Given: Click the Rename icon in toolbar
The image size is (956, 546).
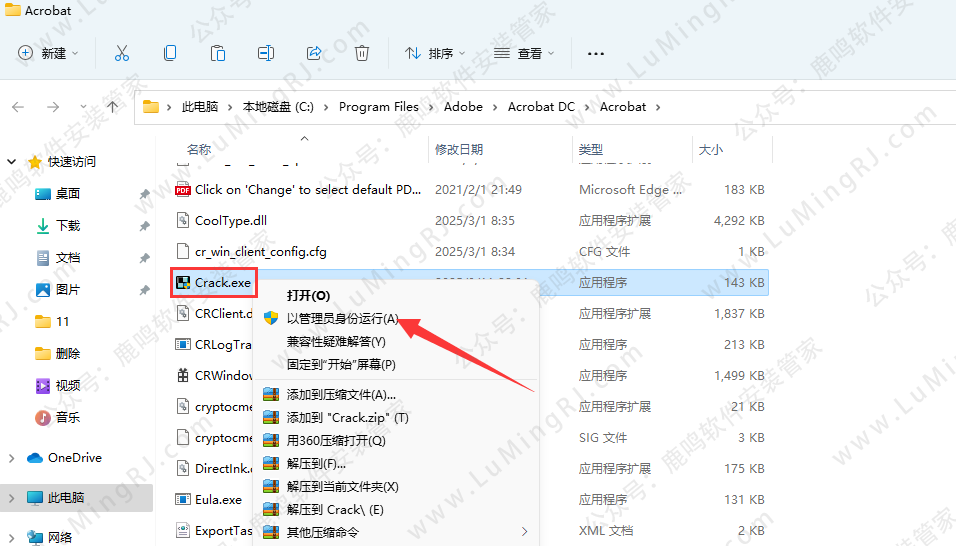Looking at the screenshot, I should (266, 54).
